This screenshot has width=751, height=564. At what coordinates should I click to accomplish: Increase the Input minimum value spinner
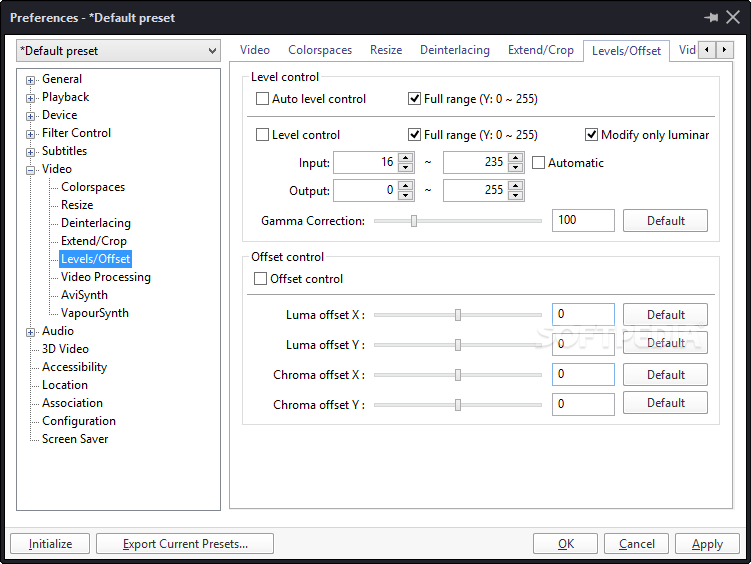[406, 158]
